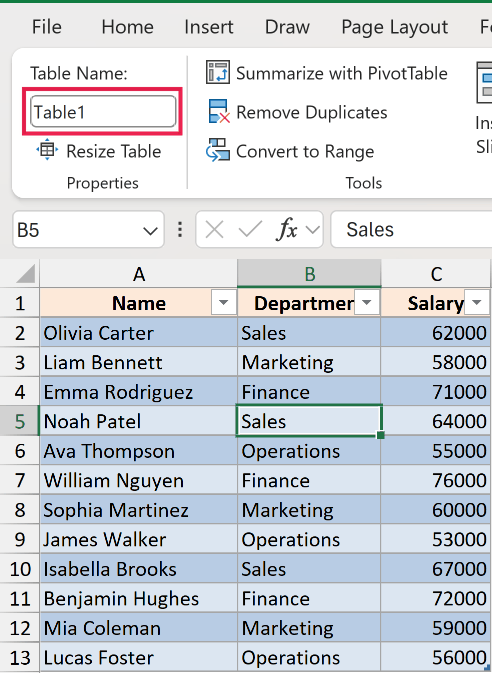Click the Insert Slicer icon

coord(484,82)
